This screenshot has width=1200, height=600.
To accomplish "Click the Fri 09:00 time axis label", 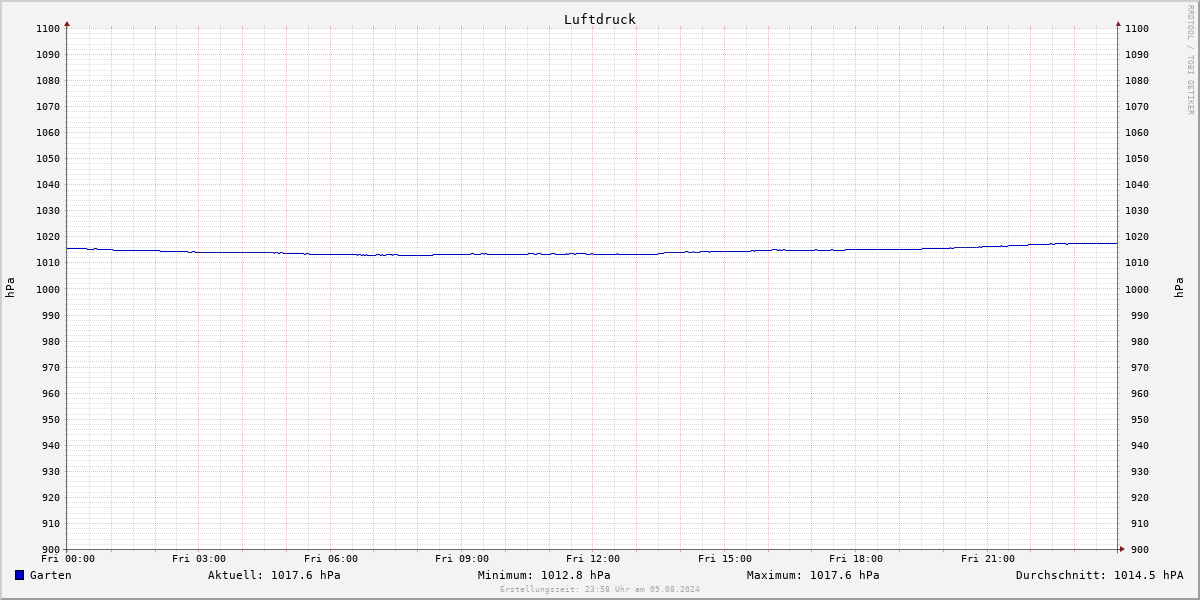I will (x=462, y=559).
